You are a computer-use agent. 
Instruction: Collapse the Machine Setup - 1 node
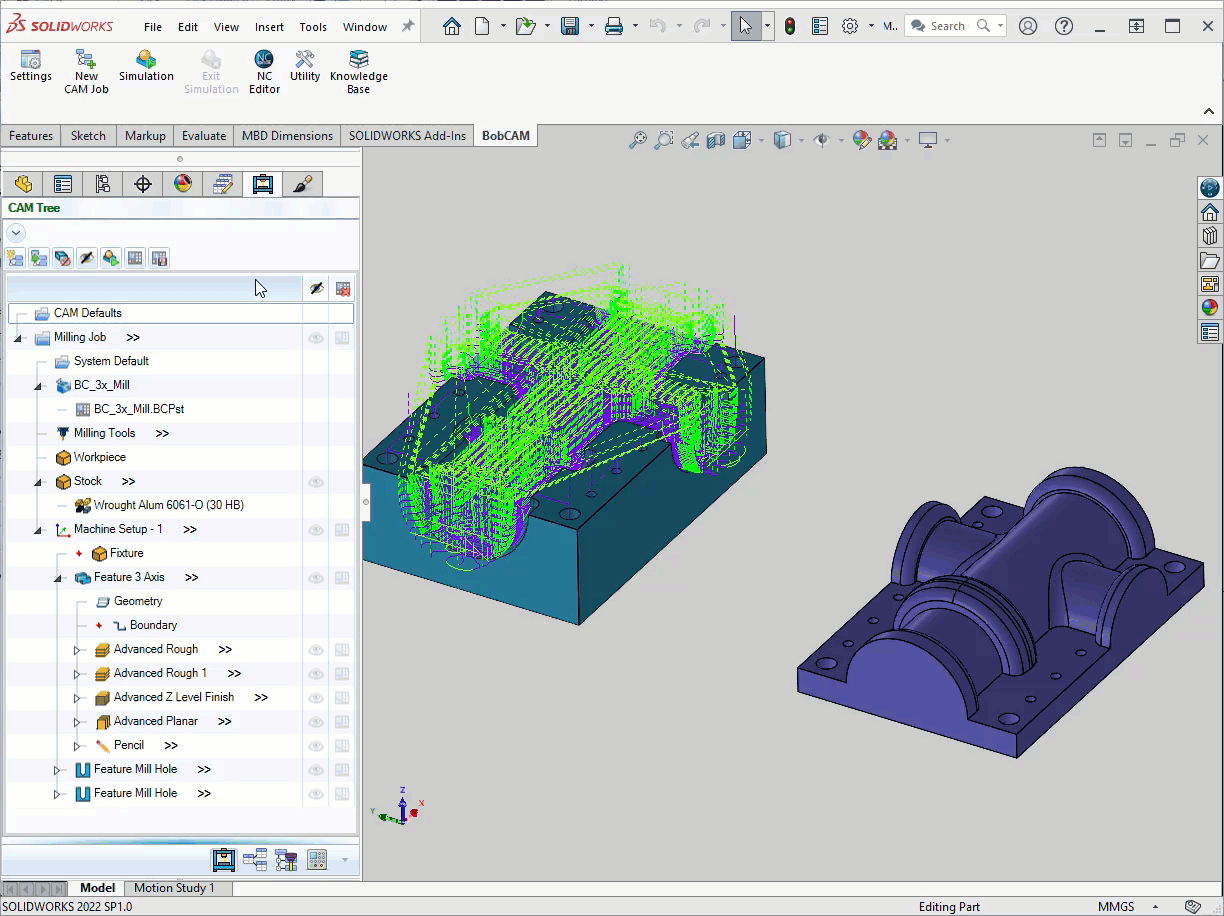tap(38, 530)
